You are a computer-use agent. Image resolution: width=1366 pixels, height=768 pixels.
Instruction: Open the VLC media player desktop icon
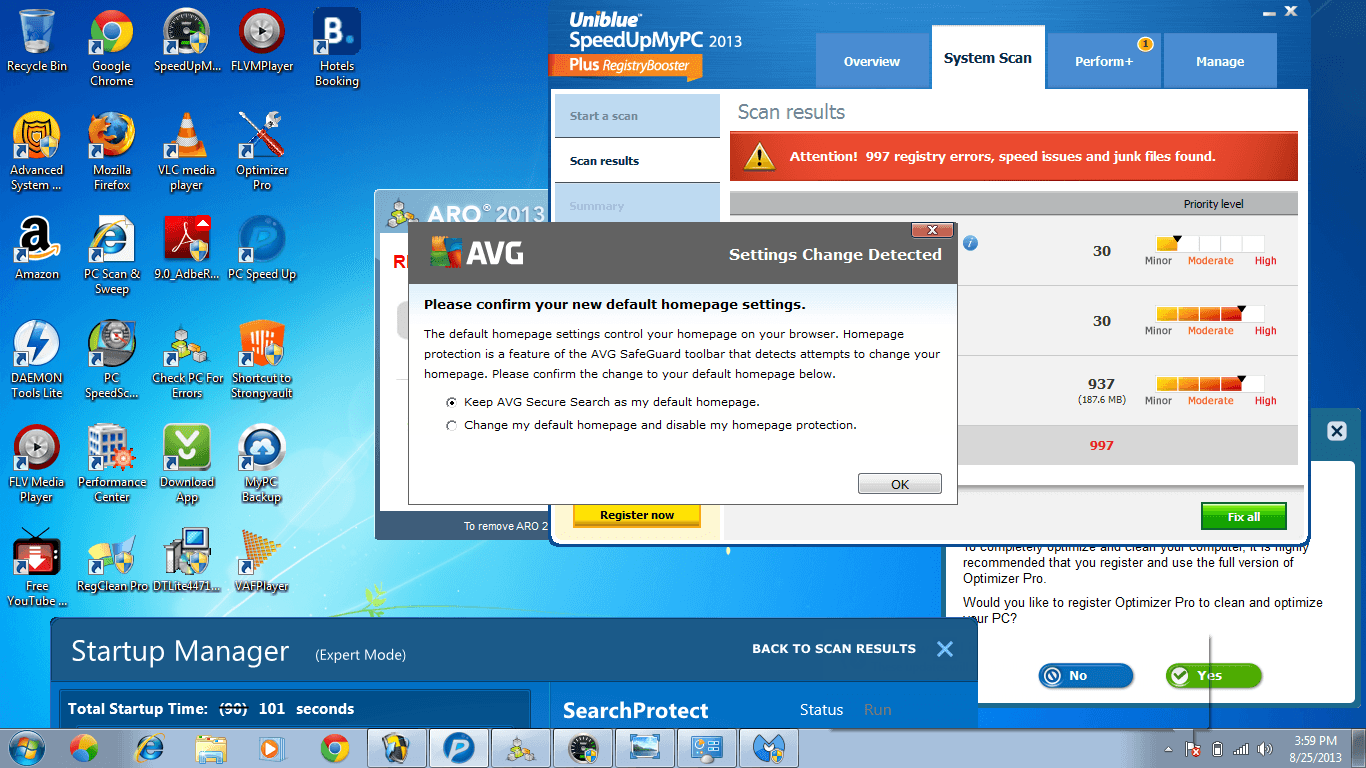tap(186, 152)
